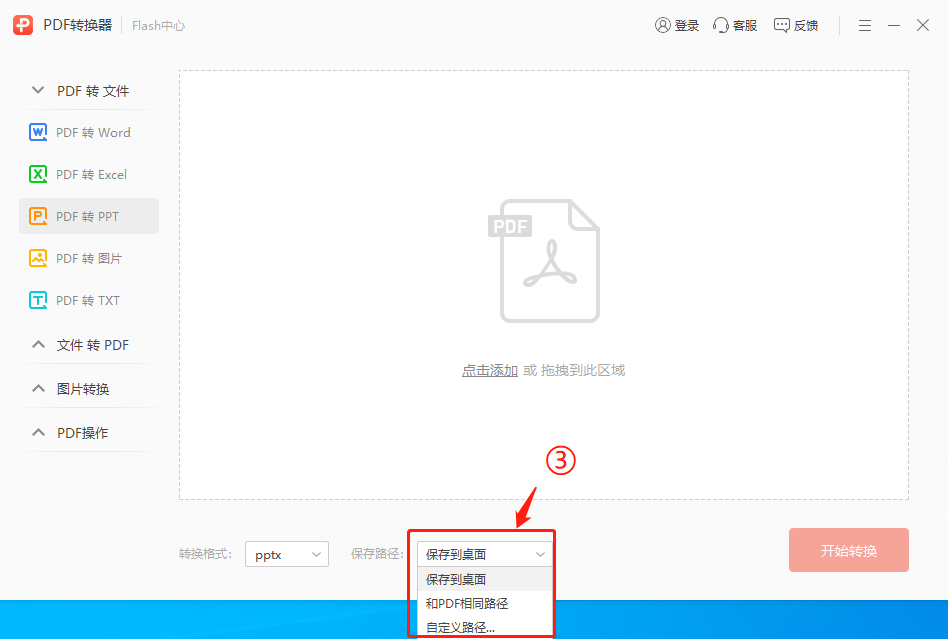Open 客服 customer service headset icon
Viewport: 948px width, 639px height.
pos(719,25)
